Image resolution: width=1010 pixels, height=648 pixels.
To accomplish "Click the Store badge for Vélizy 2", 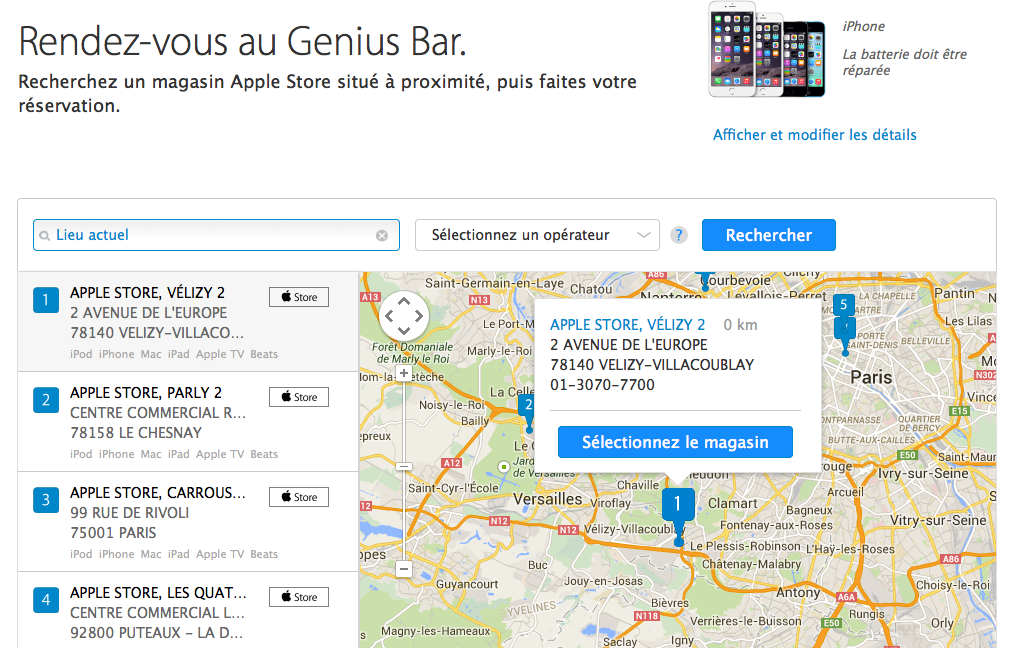I will (299, 297).
